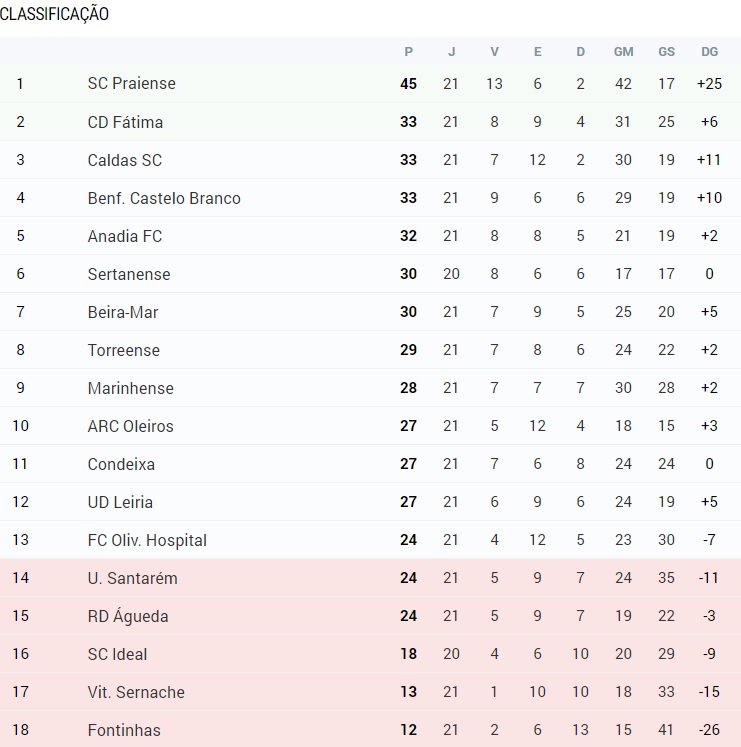
Task: Select Caldas SC in the standings
Action: point(125,160)
